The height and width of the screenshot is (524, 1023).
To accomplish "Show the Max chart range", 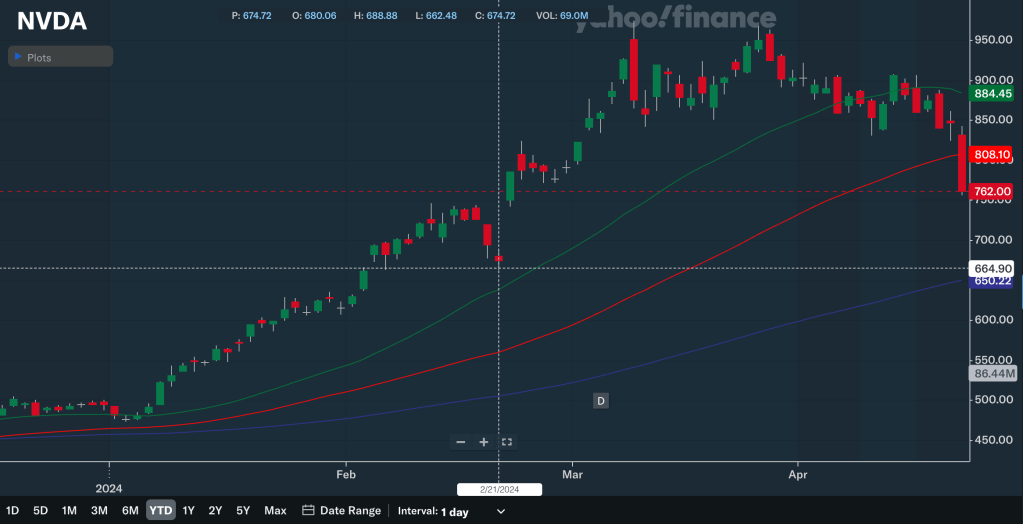I will (x=275, y=510).
